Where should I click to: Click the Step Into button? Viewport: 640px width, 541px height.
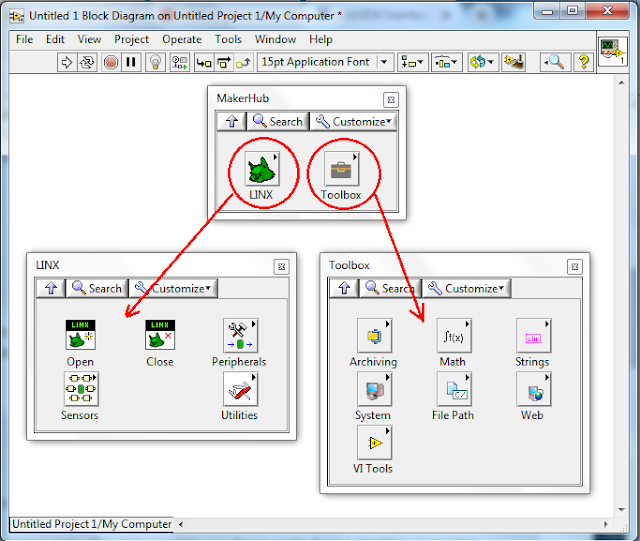(x=204, y=62)
